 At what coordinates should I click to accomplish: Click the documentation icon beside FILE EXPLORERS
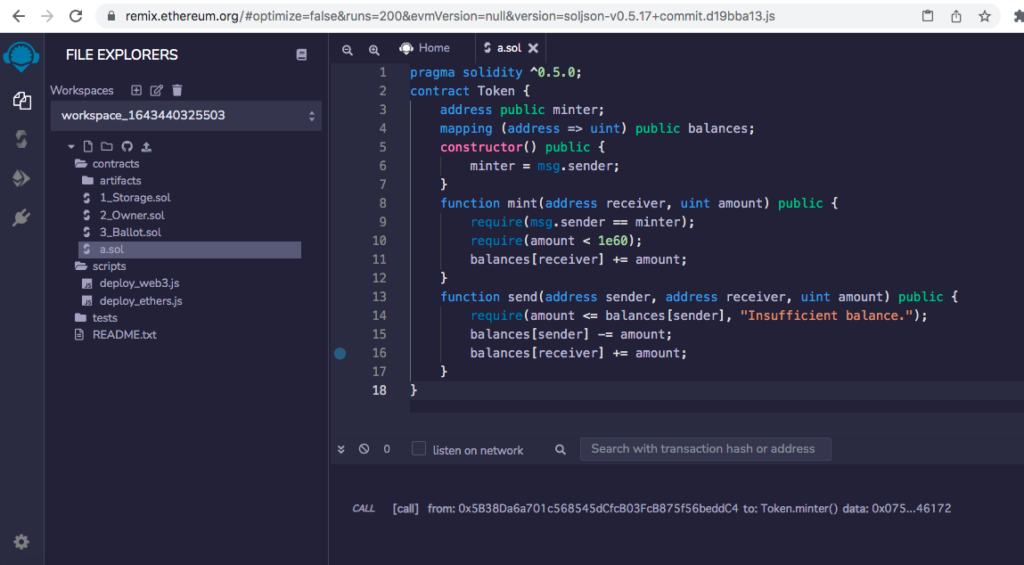coord(301,55)
